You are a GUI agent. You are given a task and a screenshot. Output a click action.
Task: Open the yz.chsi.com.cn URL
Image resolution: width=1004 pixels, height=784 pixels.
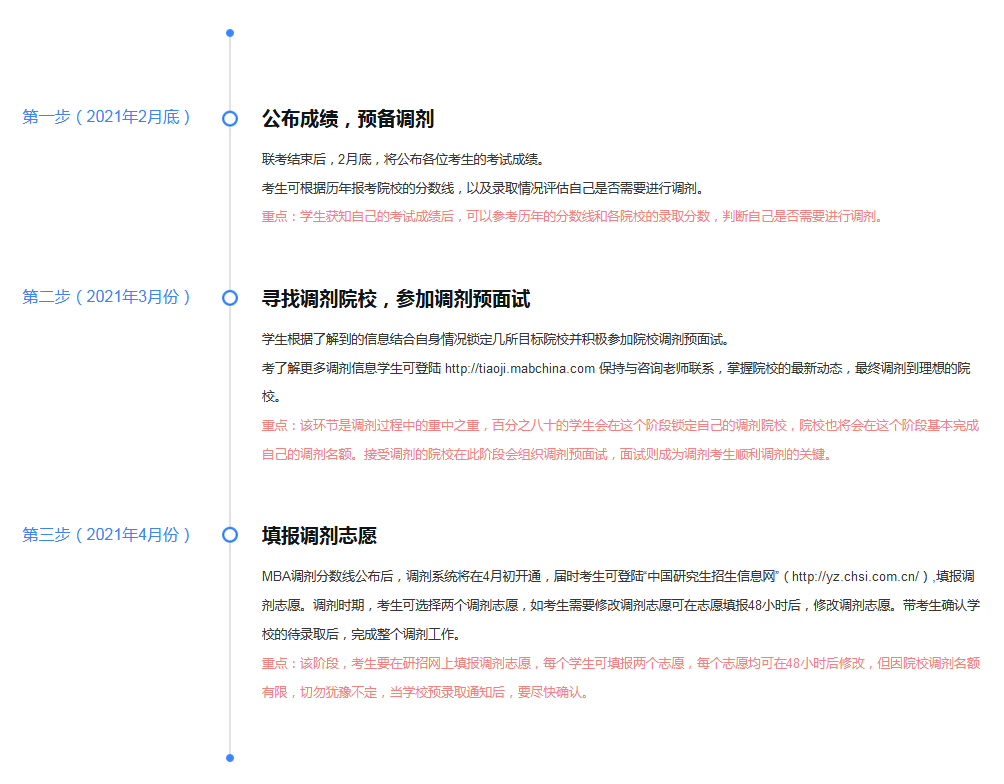coord(854,577)
